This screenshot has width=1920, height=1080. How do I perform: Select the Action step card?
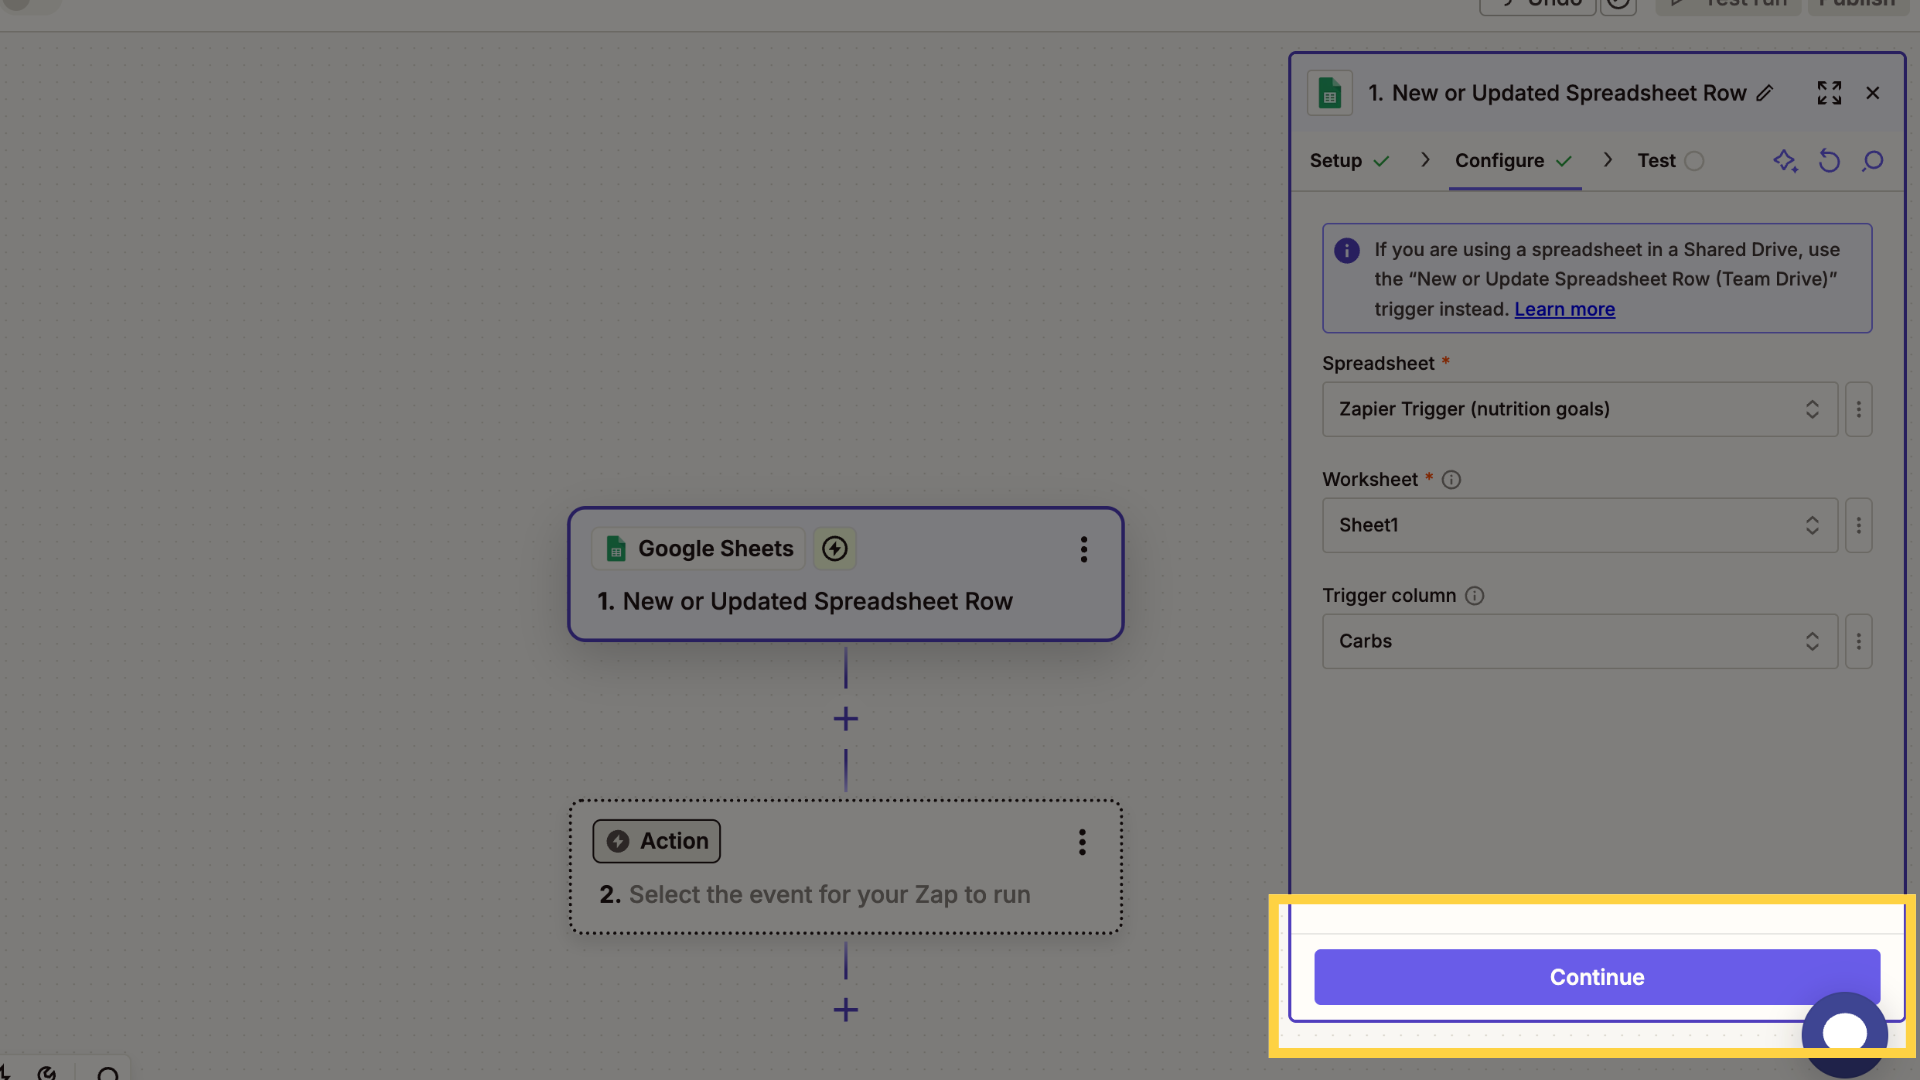(846, 867)
